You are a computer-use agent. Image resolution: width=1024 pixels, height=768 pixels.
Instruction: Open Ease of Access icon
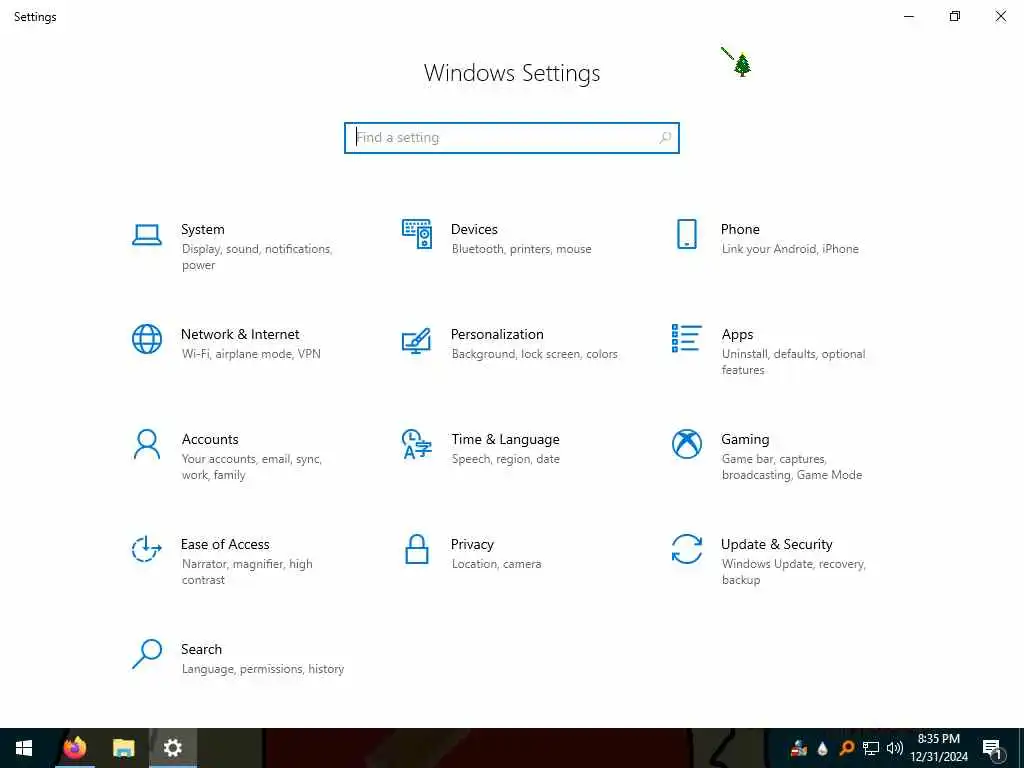pos(147,549)
